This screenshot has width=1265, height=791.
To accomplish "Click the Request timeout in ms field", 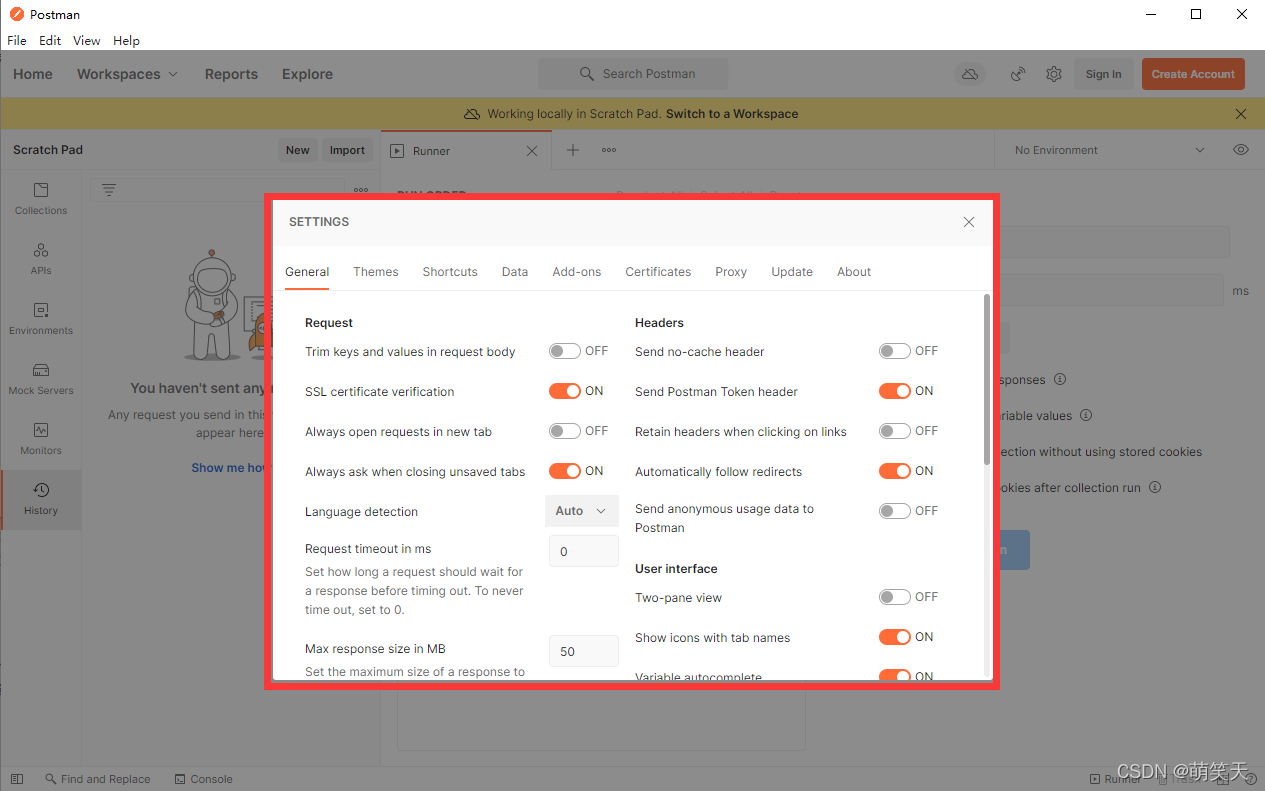I will pyautogui.click(x=584, y=551).
